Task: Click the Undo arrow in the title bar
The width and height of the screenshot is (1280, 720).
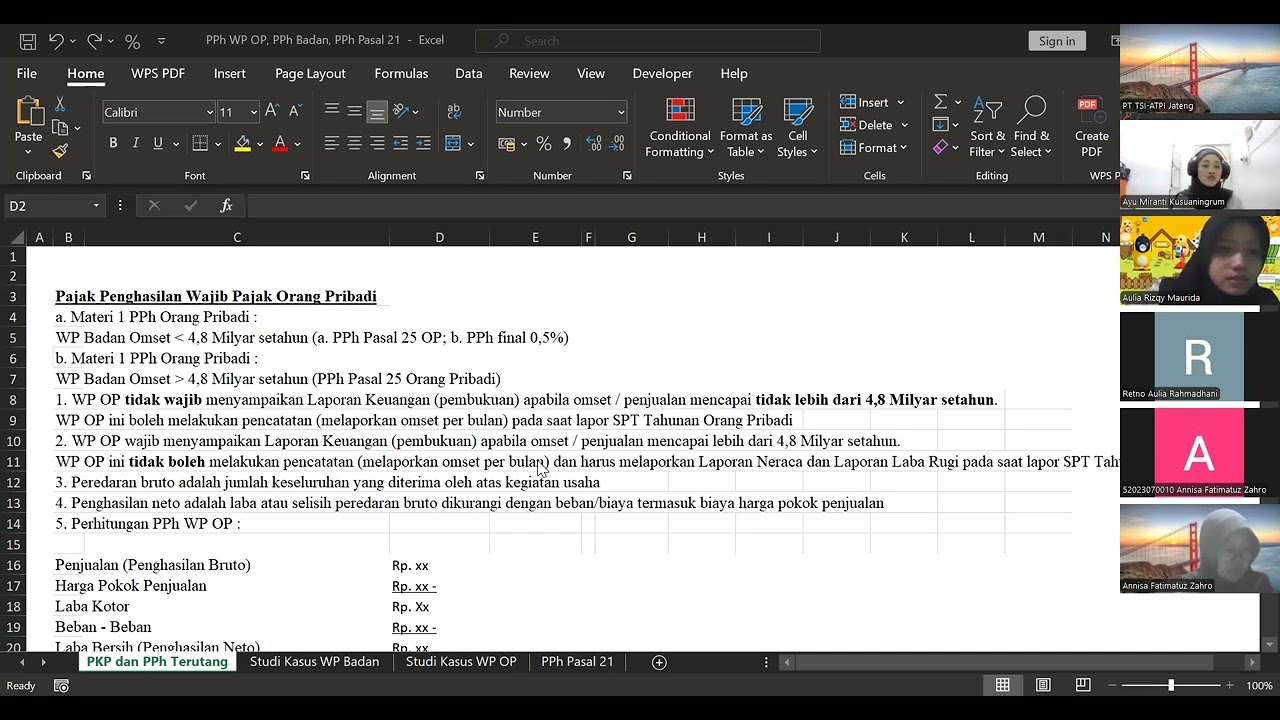Action: 56,41
